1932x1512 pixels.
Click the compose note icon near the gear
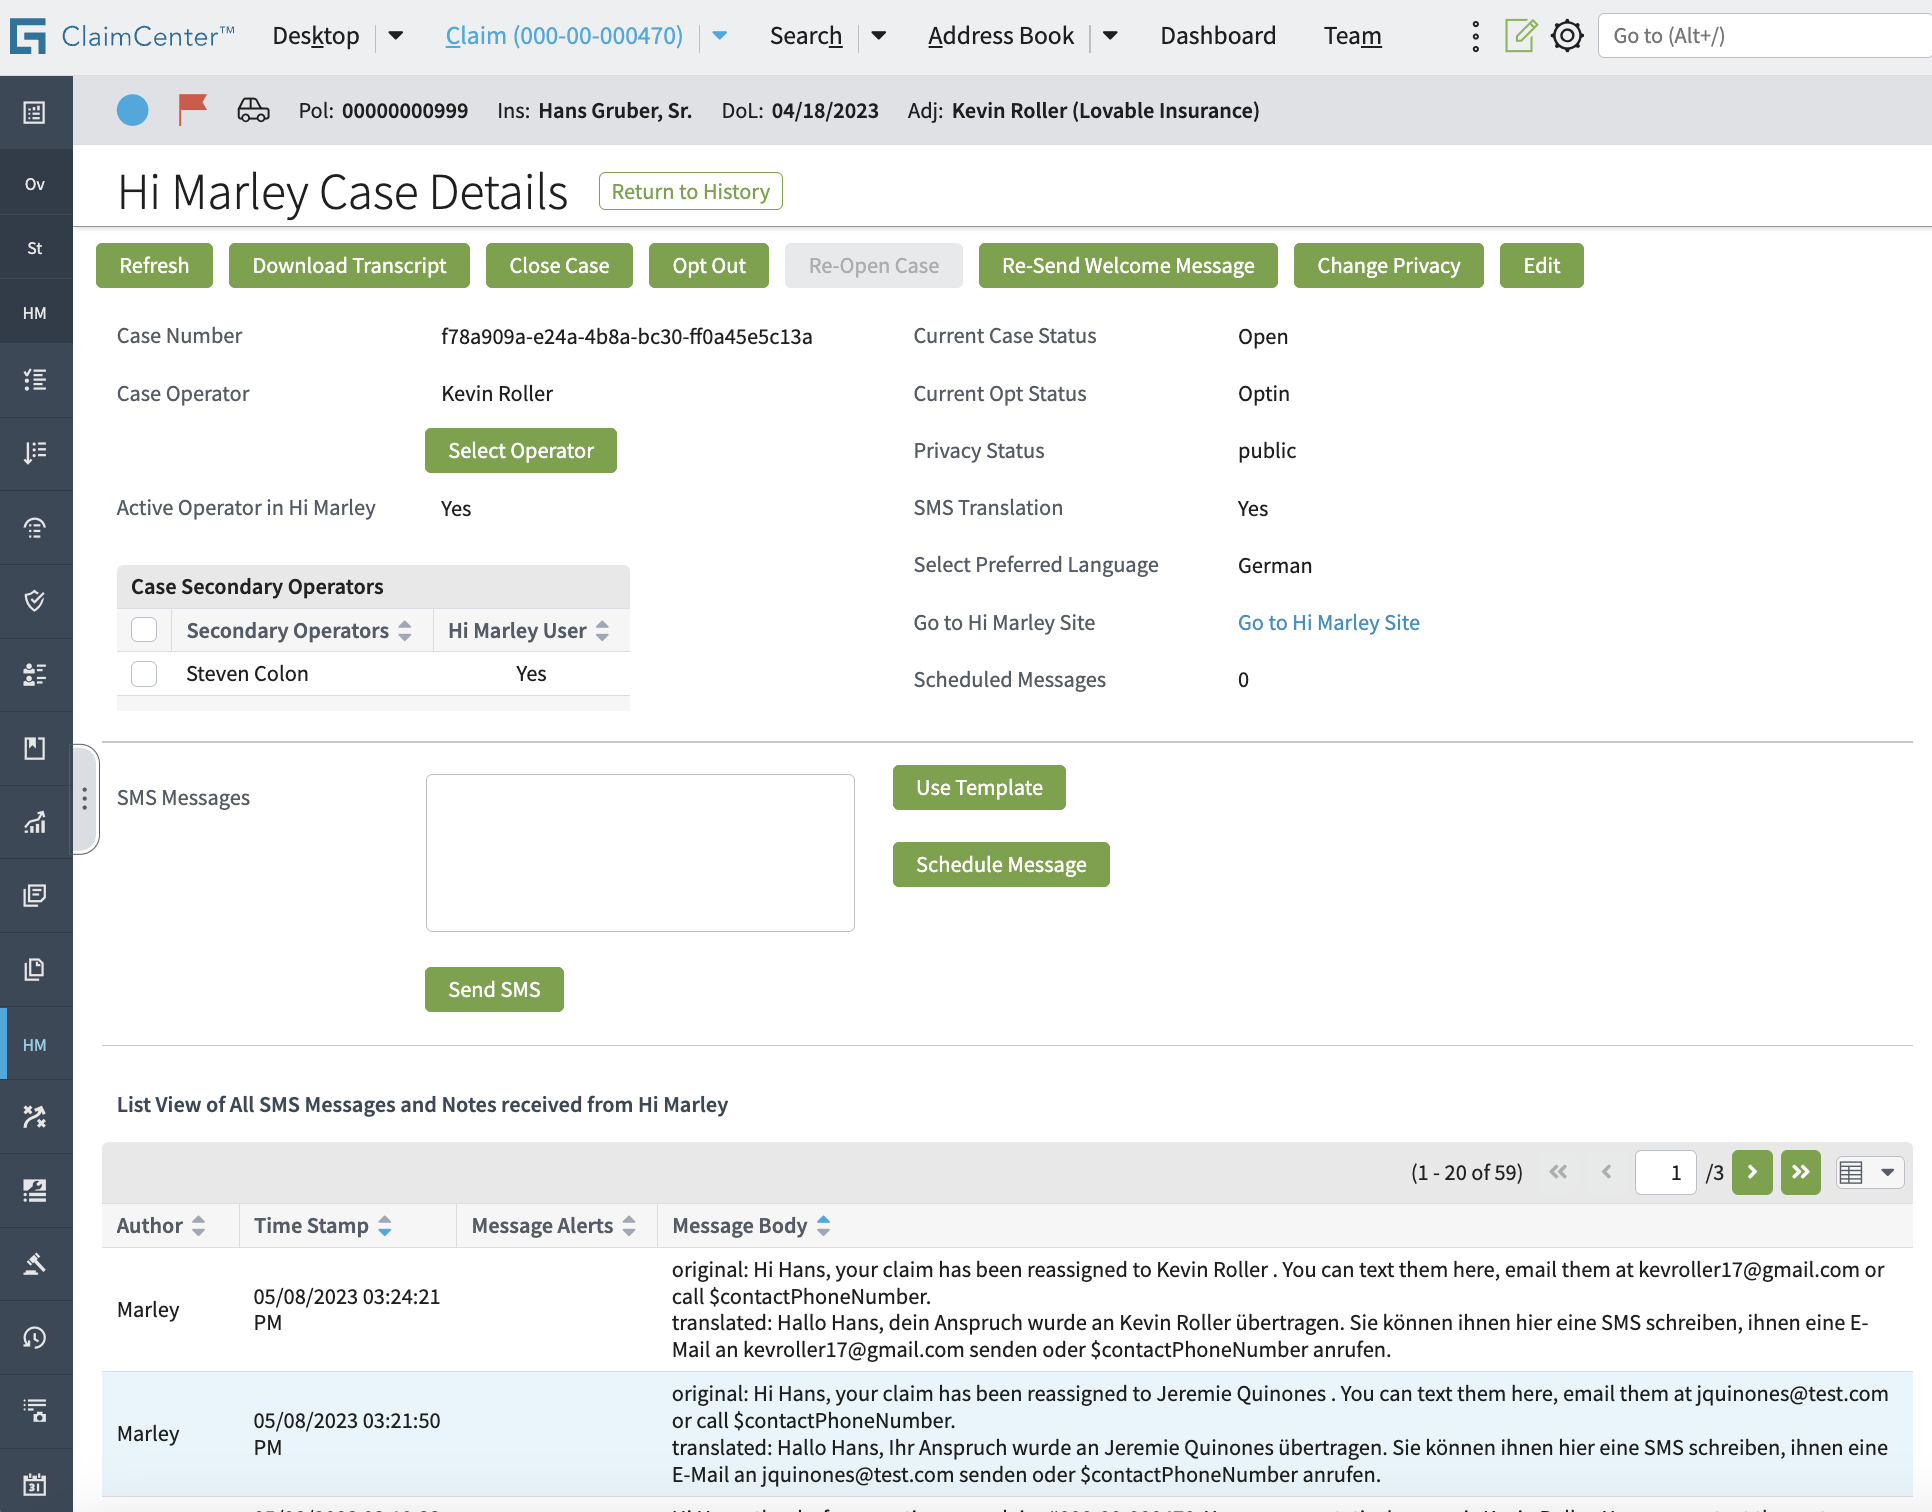[1520, 35]
